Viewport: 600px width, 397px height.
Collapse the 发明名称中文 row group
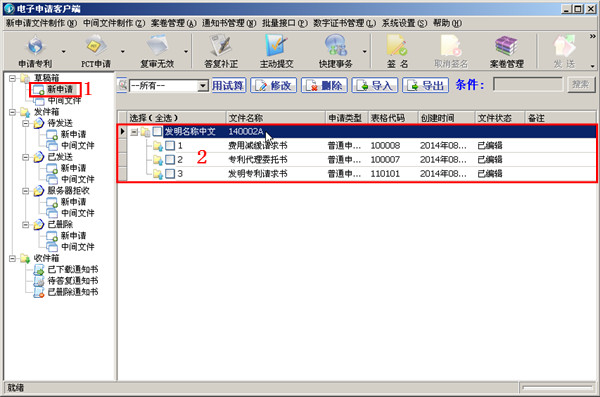pyautogui.click(x=134, y=132)
